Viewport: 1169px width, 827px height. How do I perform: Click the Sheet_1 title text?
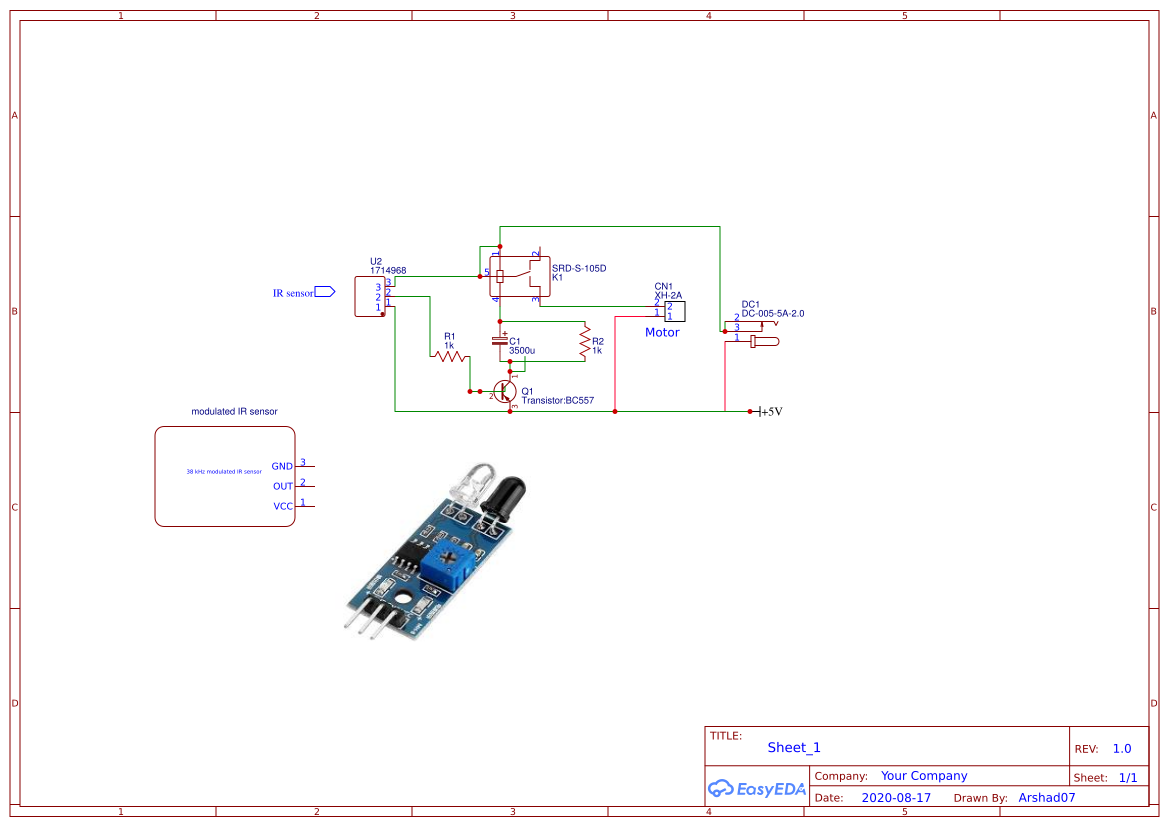[794, 747]
